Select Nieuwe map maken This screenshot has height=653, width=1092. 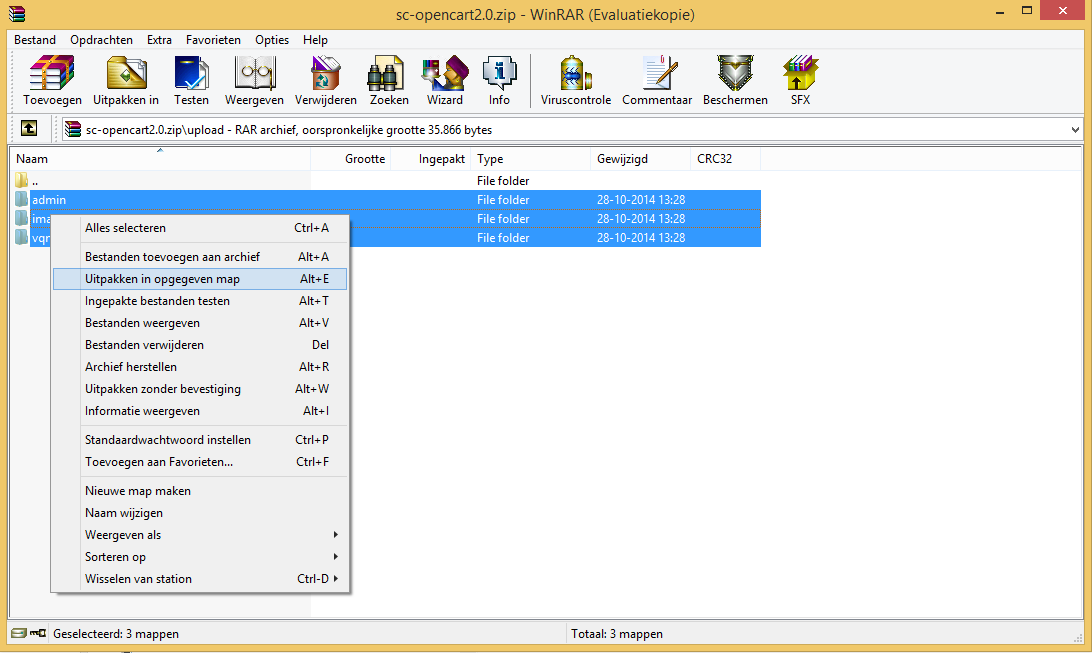[200, 491]
